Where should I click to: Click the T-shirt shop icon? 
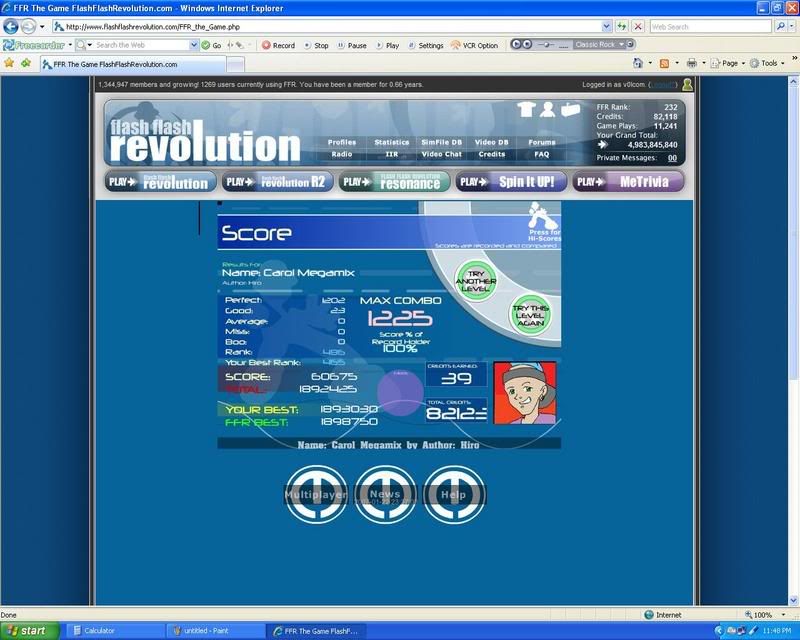tap(526, 109)
